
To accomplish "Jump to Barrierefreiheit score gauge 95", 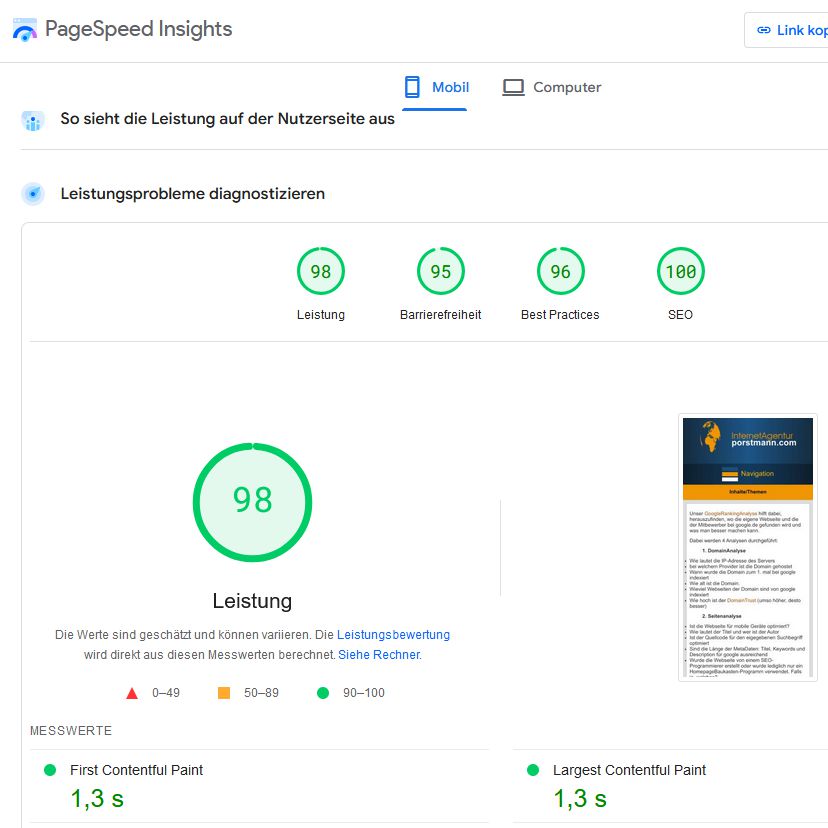I will (440, 271).
